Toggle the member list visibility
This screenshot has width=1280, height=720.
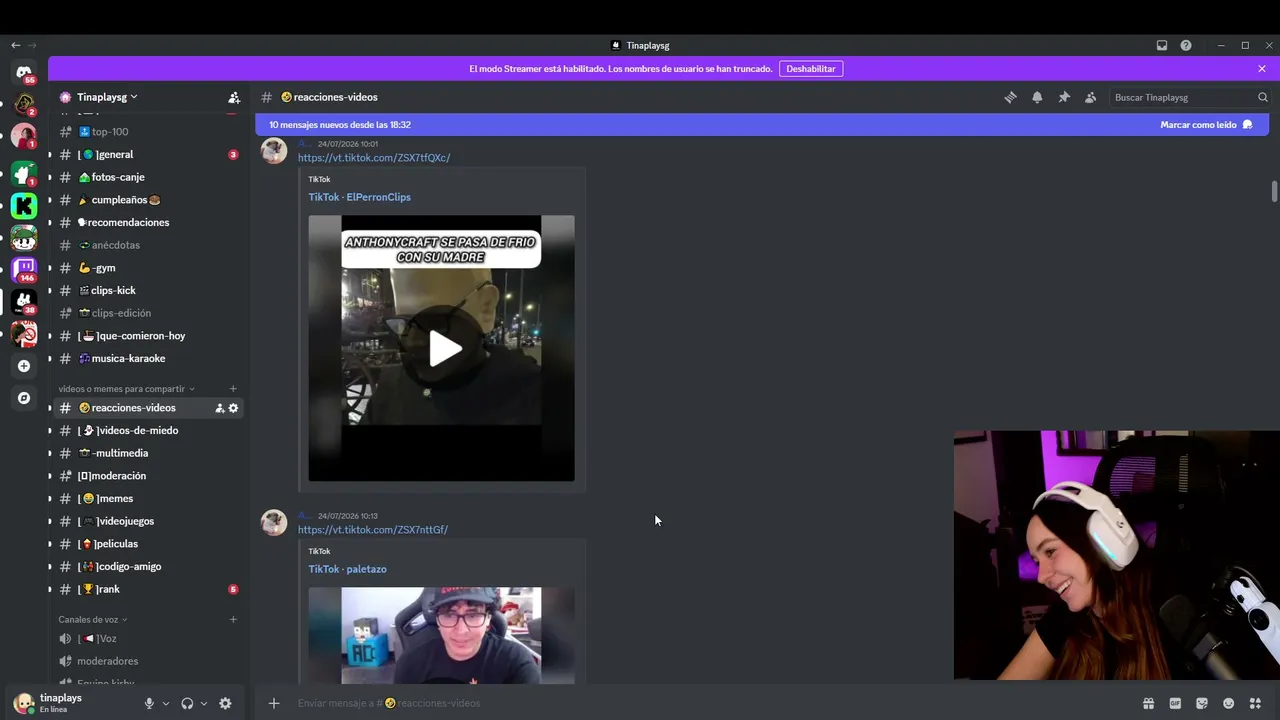tap(1091, 97)
